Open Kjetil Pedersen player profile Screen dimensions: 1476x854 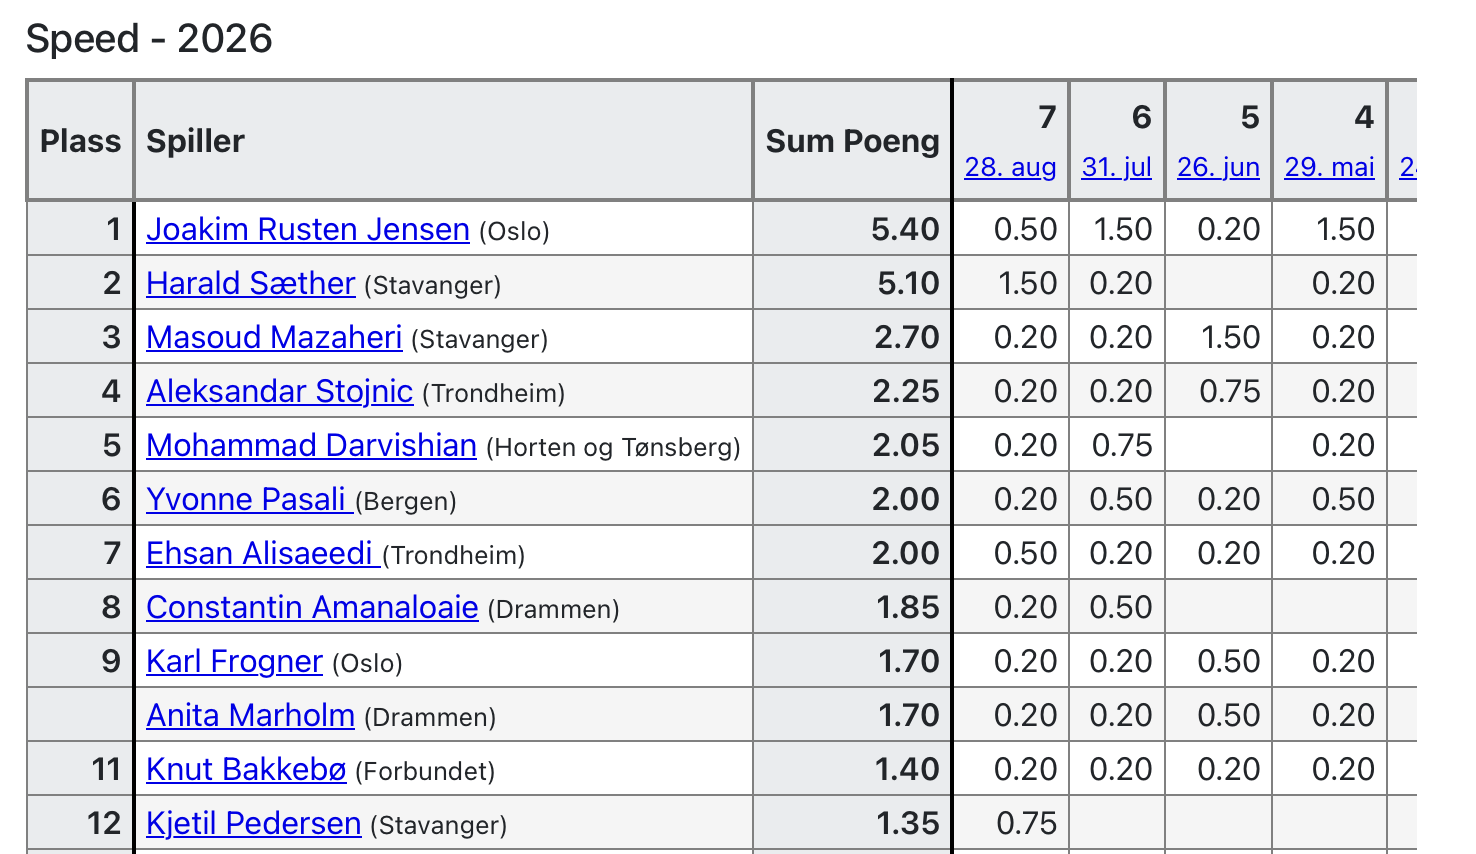click(253, 823)
